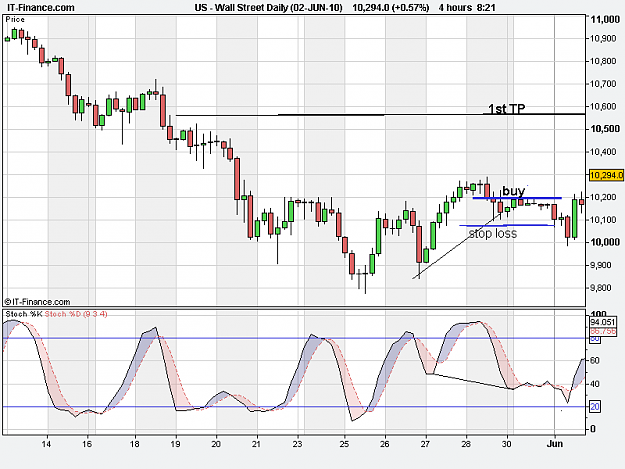
Task: Click the date label 27 on time axis
Action: pos(425,444)
